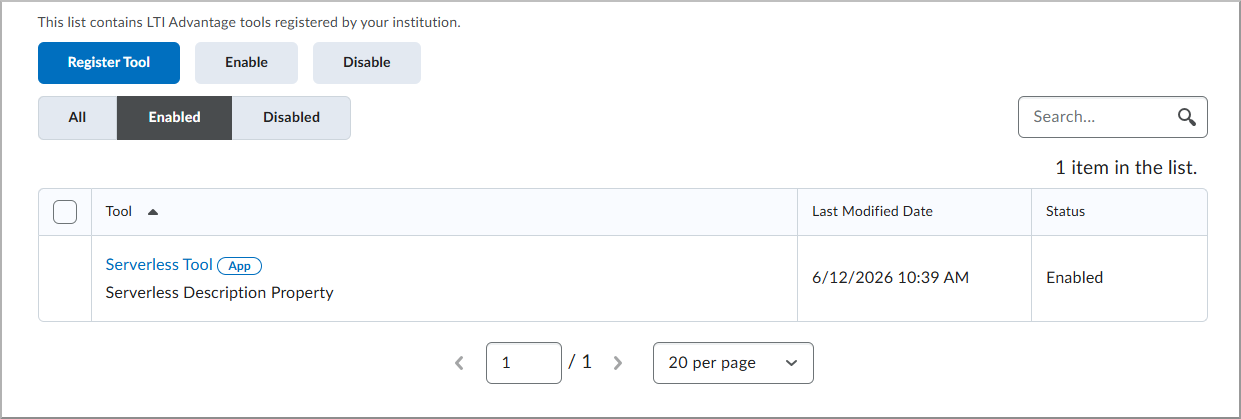Go to next page with right chevron

(618, 363)
